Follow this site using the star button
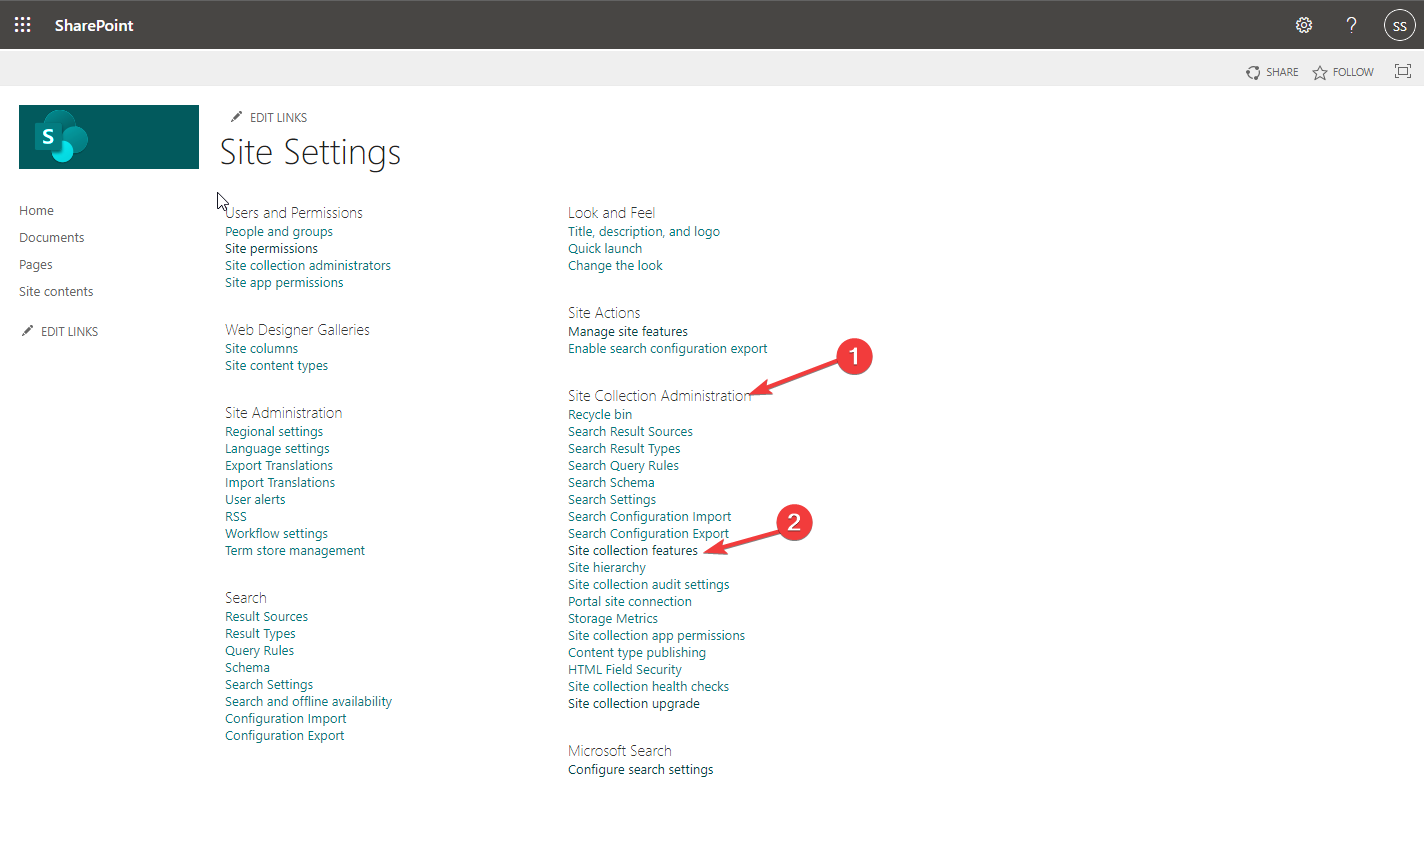 pyautogui.click(x=1343, y=72)
